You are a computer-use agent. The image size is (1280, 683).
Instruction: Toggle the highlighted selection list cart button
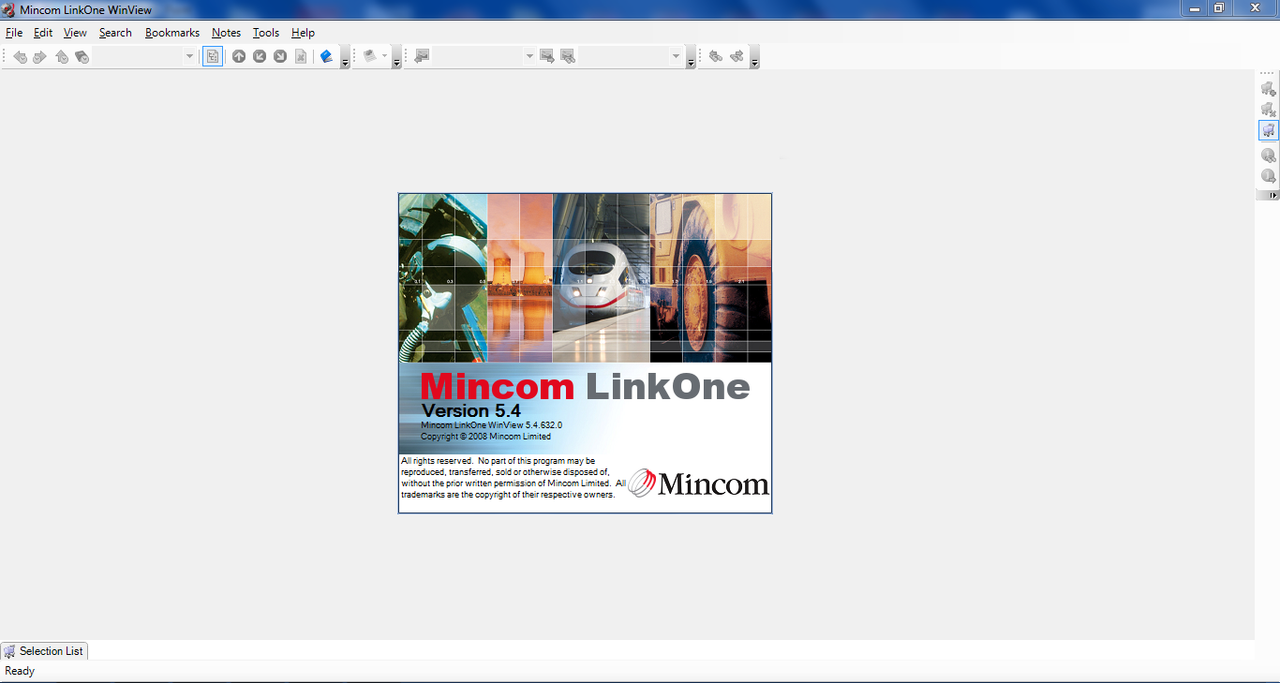point(1268,130)
